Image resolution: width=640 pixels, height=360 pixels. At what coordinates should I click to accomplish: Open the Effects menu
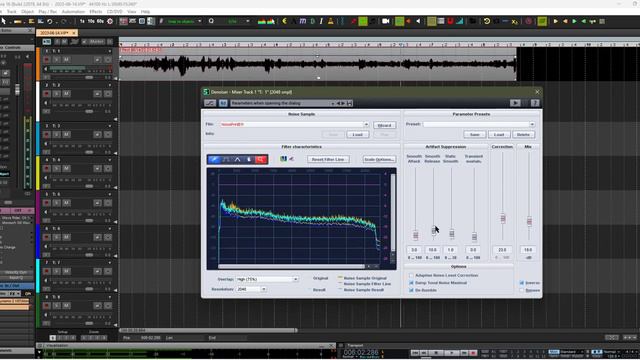click(x=96, y=11)
